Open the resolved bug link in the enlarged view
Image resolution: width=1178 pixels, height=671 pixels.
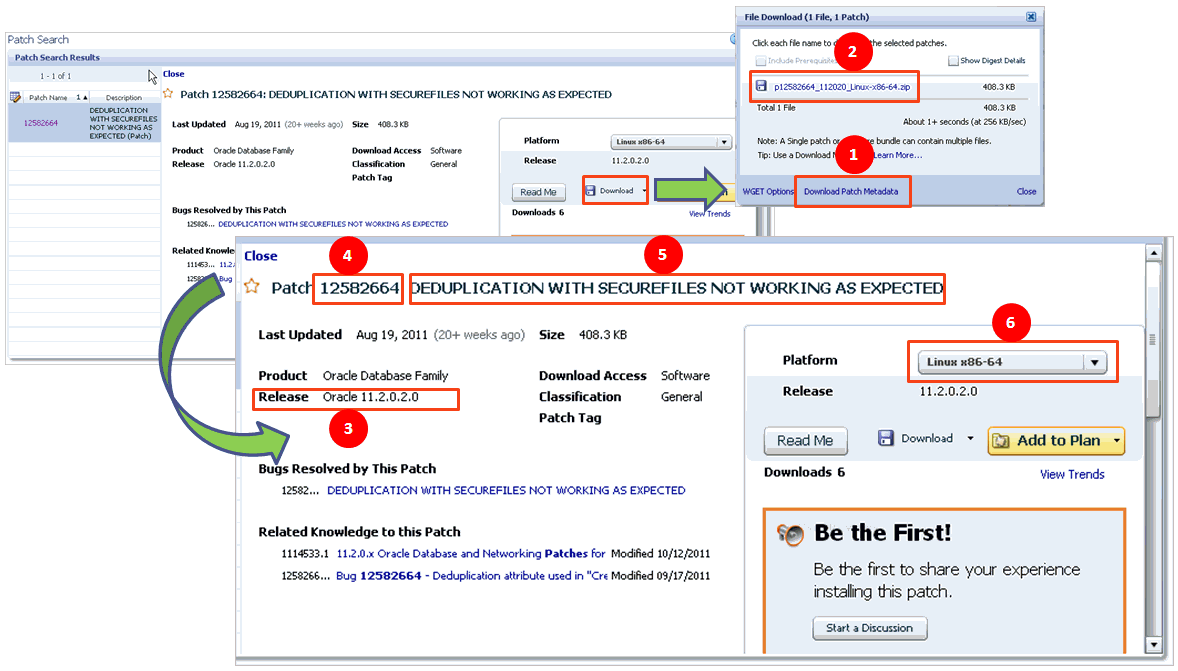point(506,491)
